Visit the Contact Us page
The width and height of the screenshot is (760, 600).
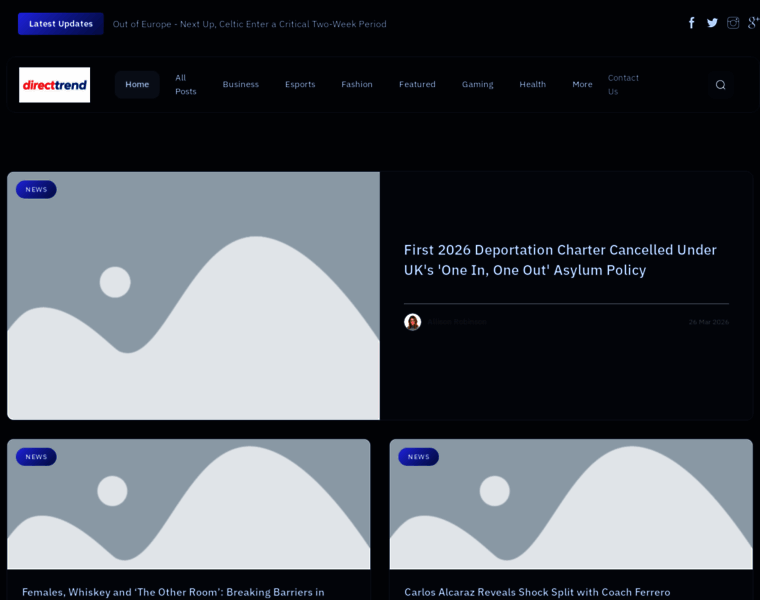(623, 85)
